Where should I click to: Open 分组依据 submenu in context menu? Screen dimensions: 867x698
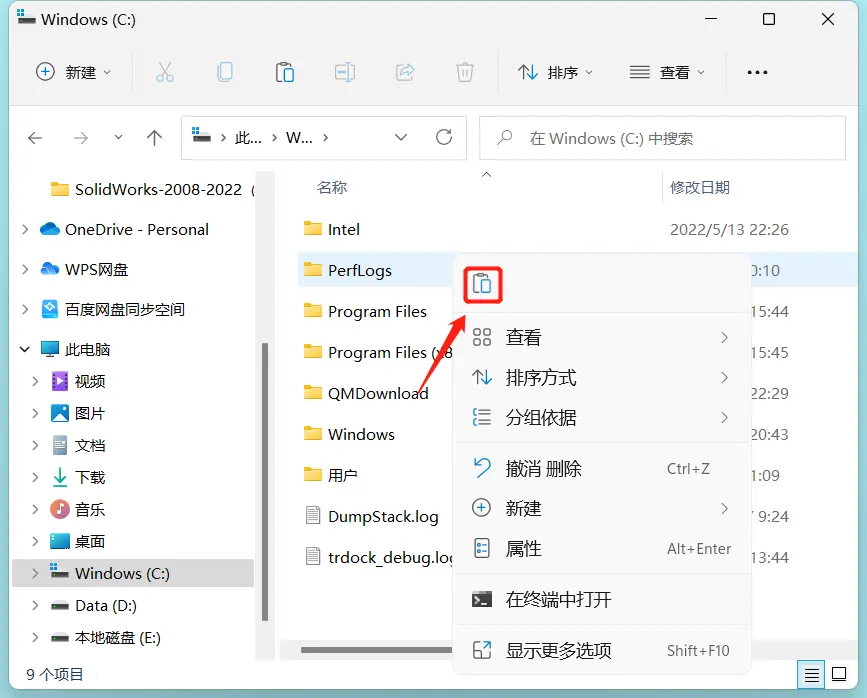click(x=601, y=418)
